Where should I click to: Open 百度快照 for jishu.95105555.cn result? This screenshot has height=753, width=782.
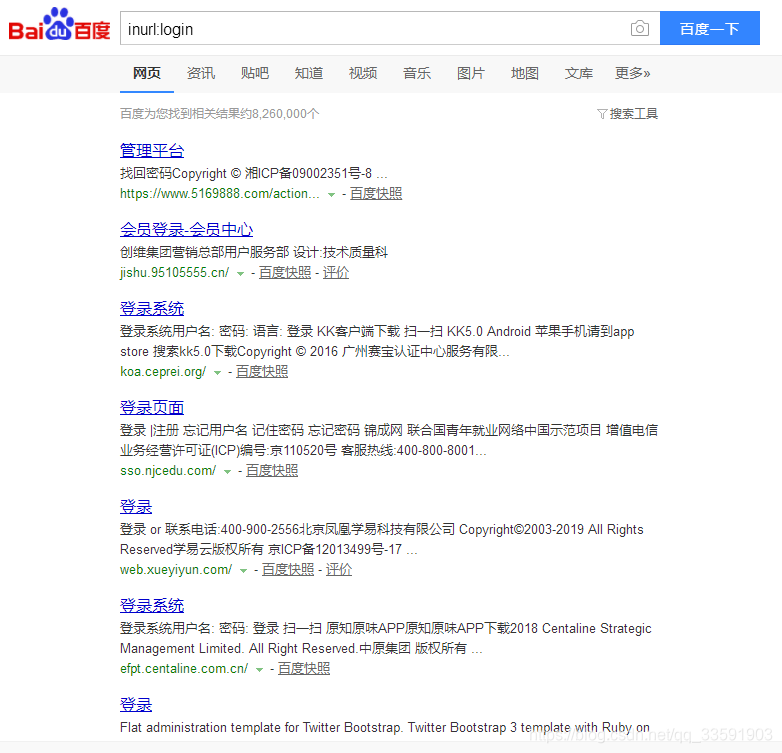coord(285,273)
